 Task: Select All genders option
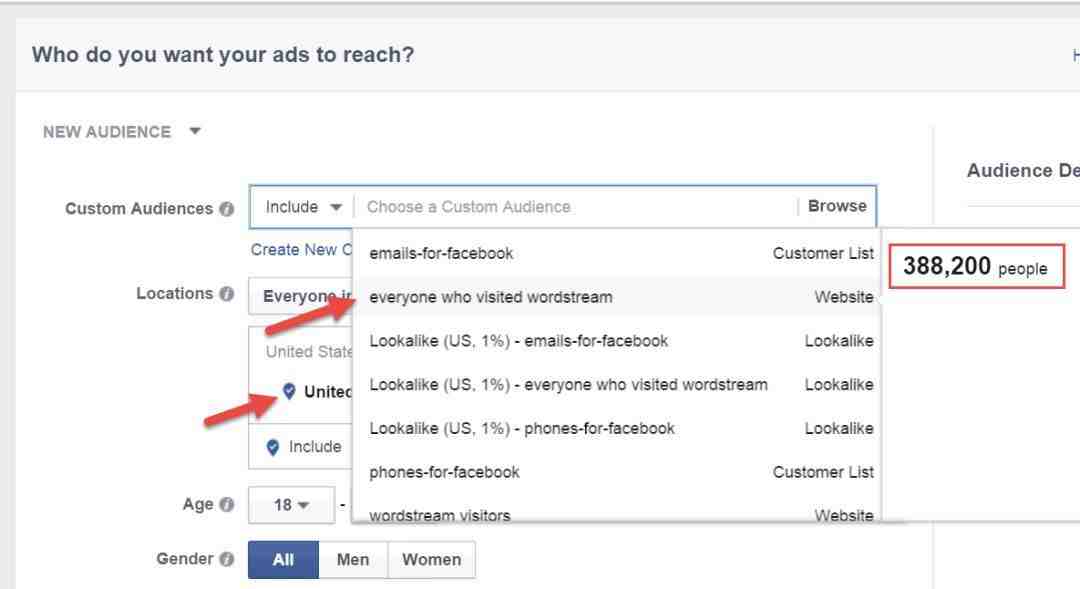tap(283, 560)
